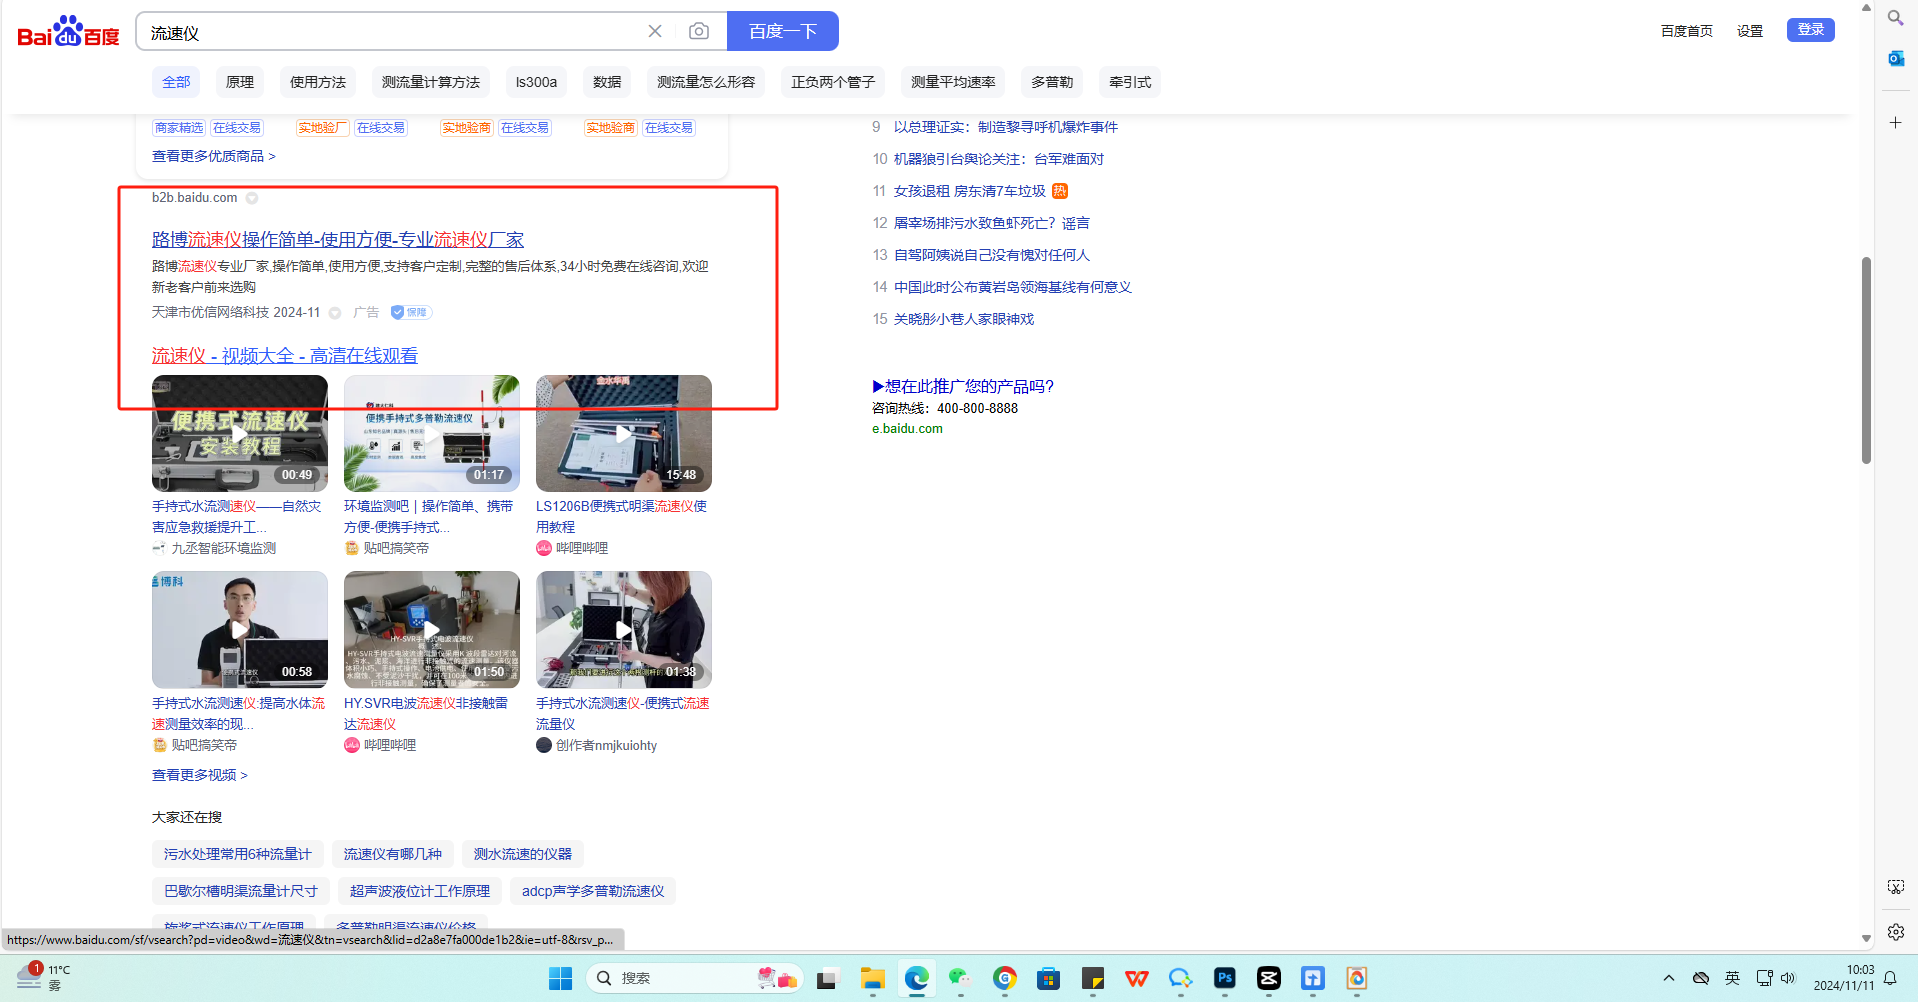Open image search via the camera icon

coord(699,32)
